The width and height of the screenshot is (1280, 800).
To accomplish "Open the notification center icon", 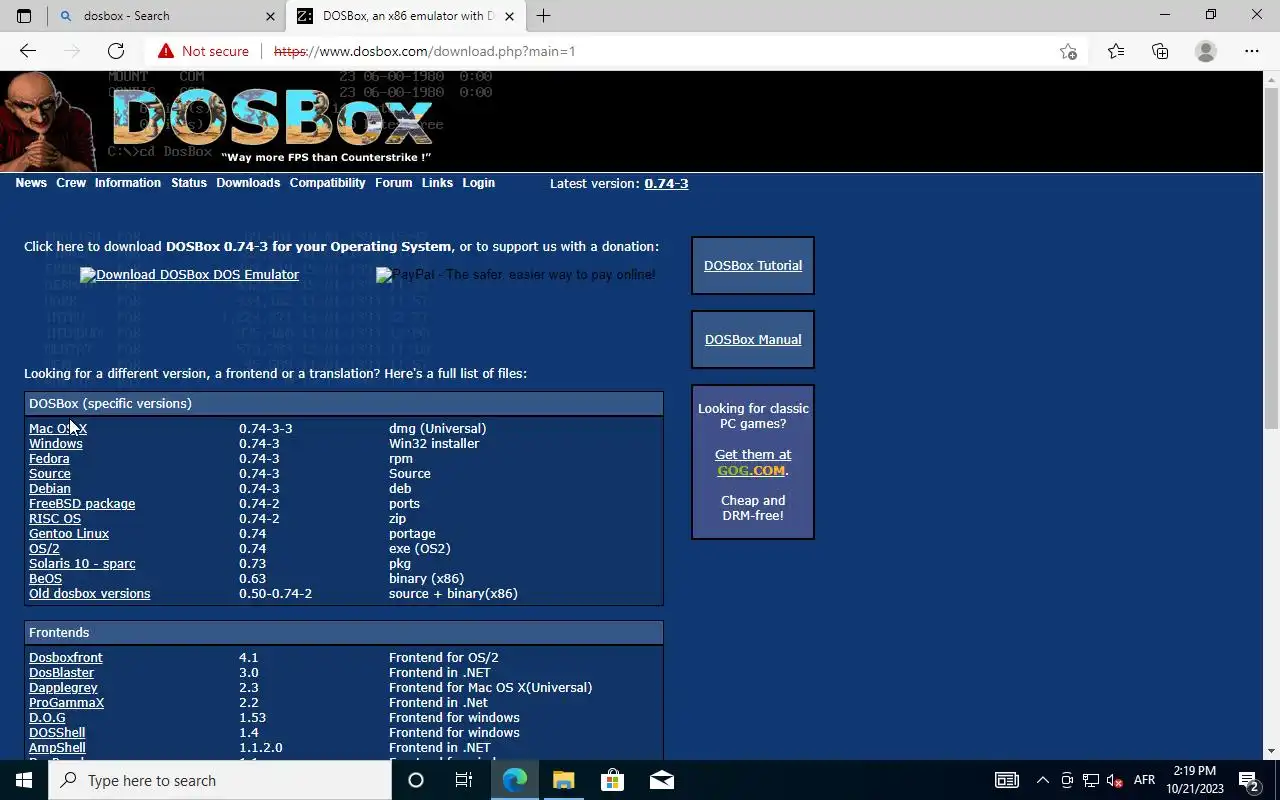I will click(x=1249, y=780).
